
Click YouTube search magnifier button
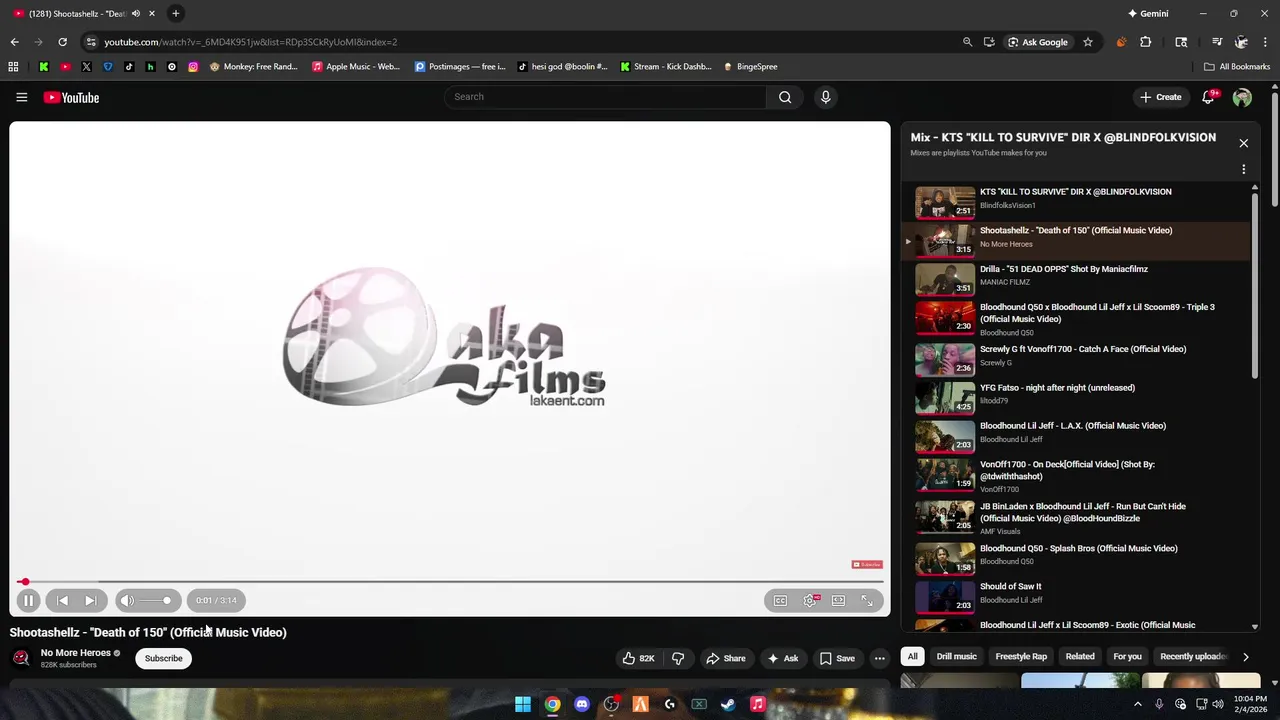[785, 97]
